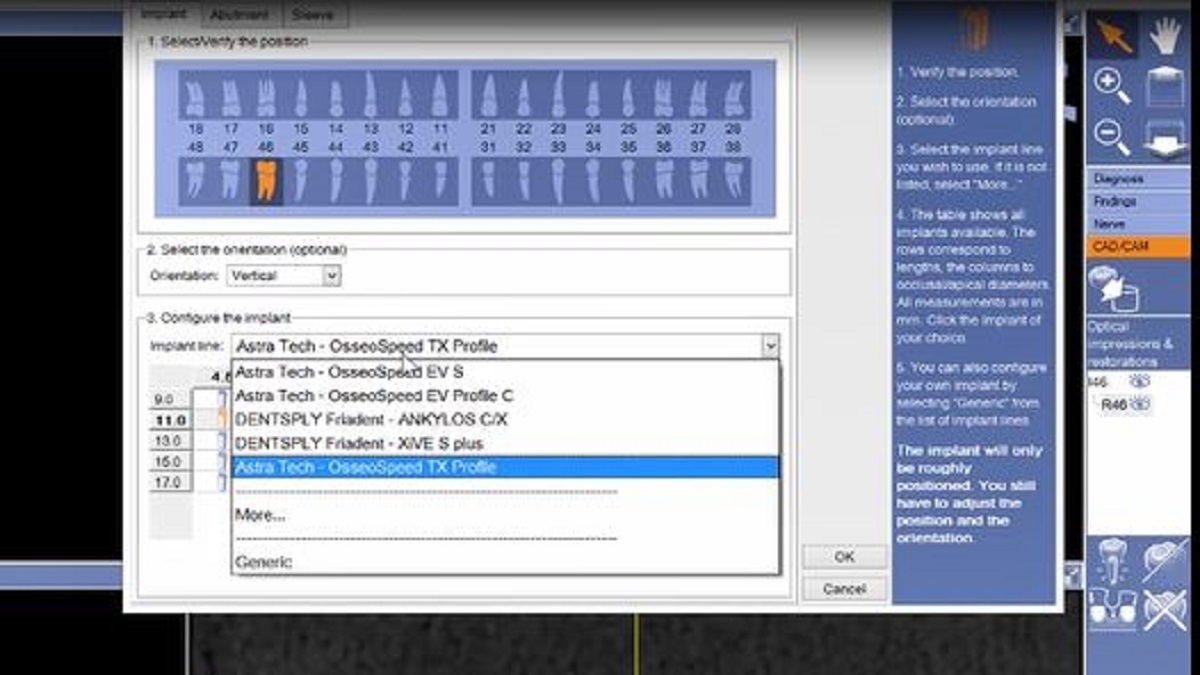Viewport: 1200px width, 675px height.
Task: Click the restoration icon crossed by an X
Action: [x=1165, y=610]
